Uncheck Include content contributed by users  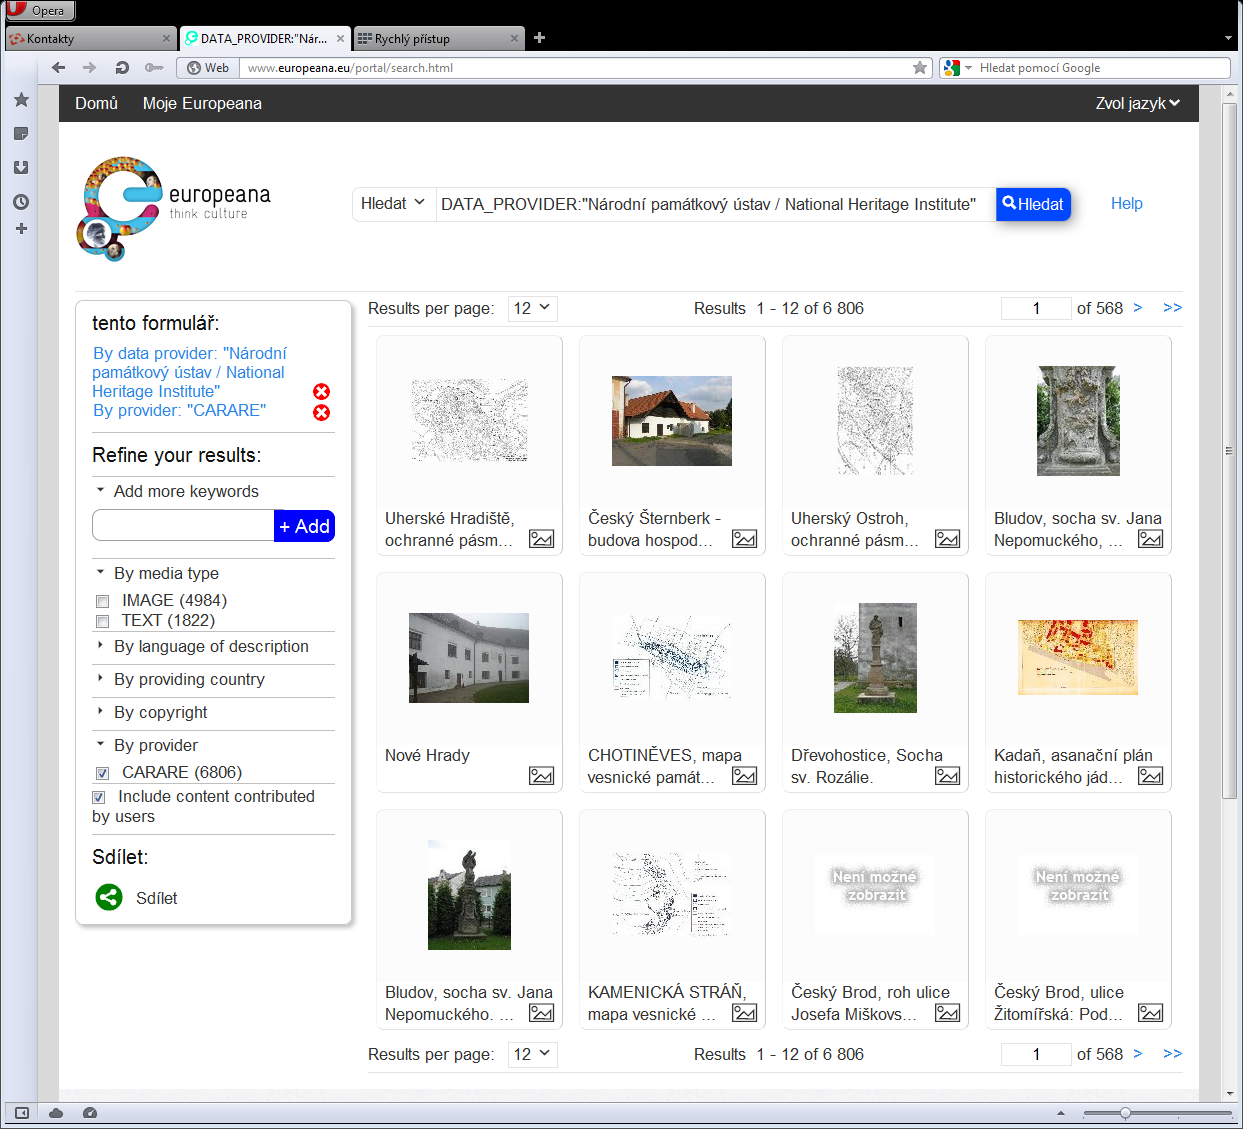99,798
